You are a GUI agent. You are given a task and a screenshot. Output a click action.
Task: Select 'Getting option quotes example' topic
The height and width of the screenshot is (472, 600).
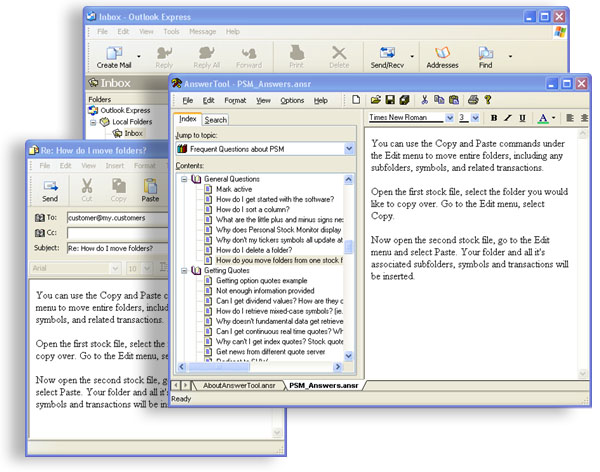pos(261,281)
